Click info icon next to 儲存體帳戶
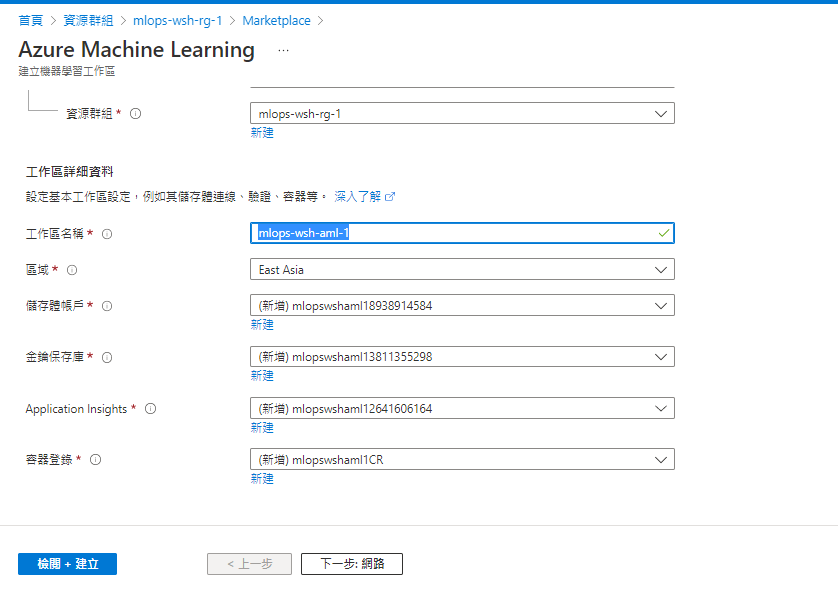 point(107,306)
